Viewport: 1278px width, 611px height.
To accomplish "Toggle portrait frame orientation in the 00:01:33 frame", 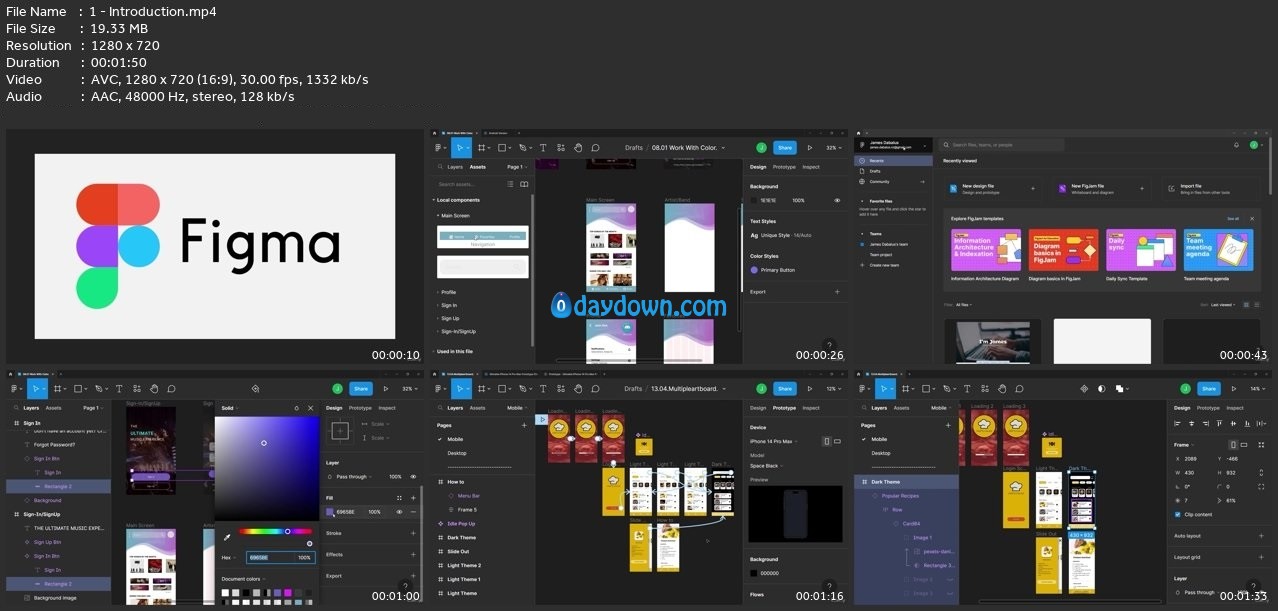I will tap(1235, 444).
